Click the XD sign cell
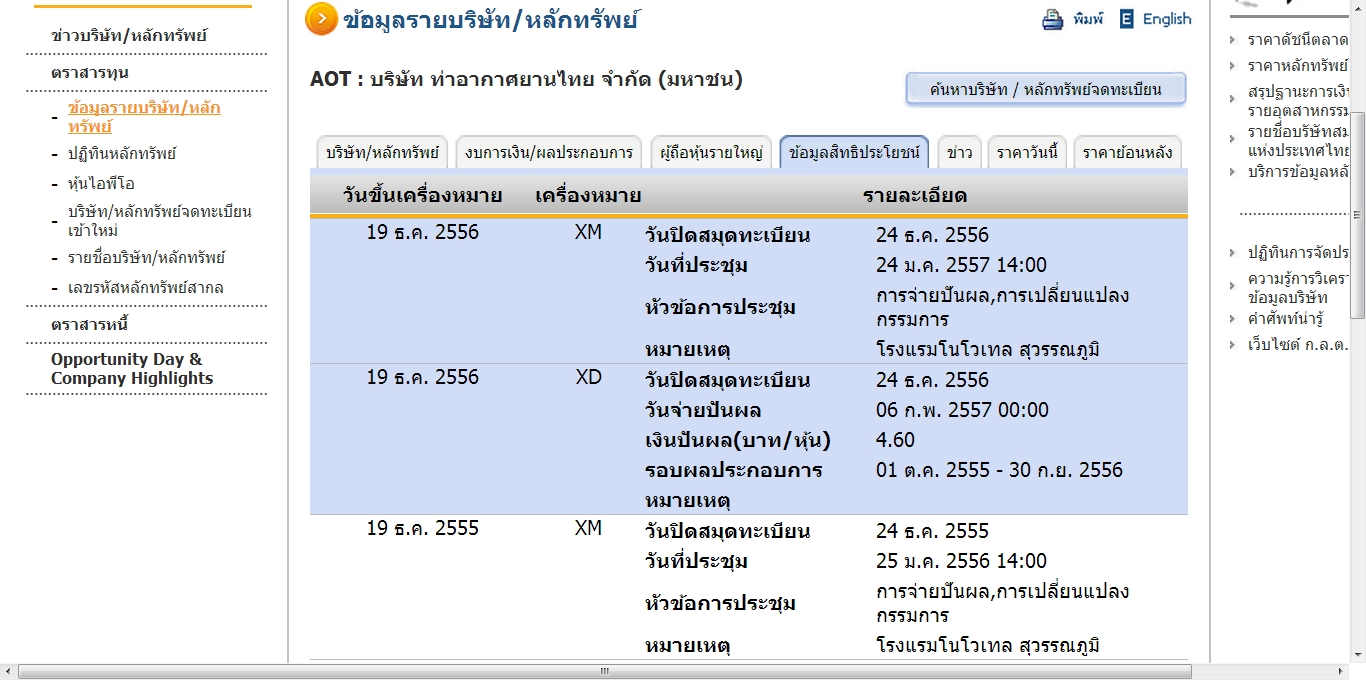Viewport: 1366px width, 680px height. 589,378
